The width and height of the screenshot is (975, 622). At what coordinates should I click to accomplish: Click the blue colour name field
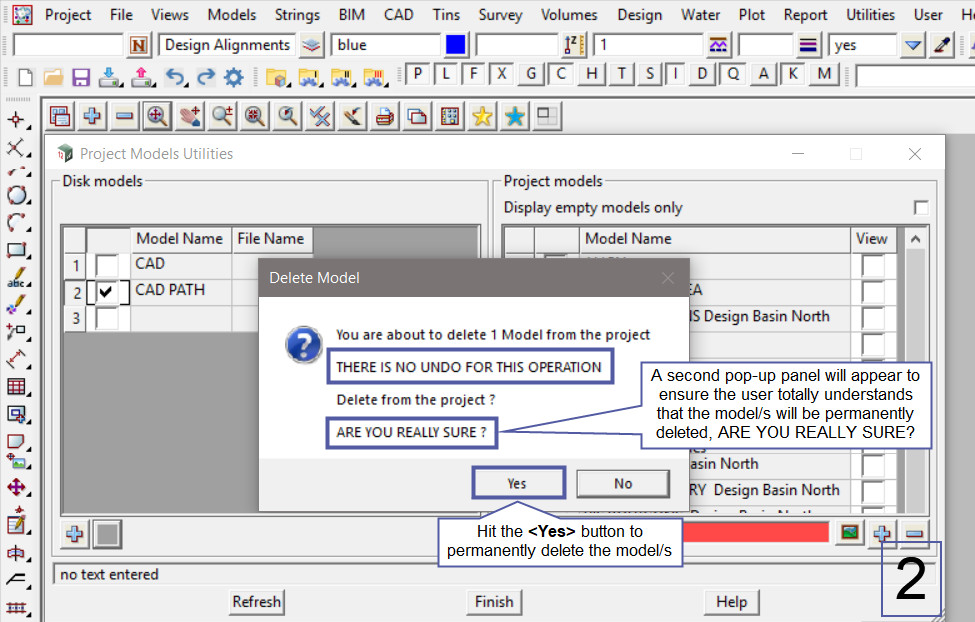[386, 45]
